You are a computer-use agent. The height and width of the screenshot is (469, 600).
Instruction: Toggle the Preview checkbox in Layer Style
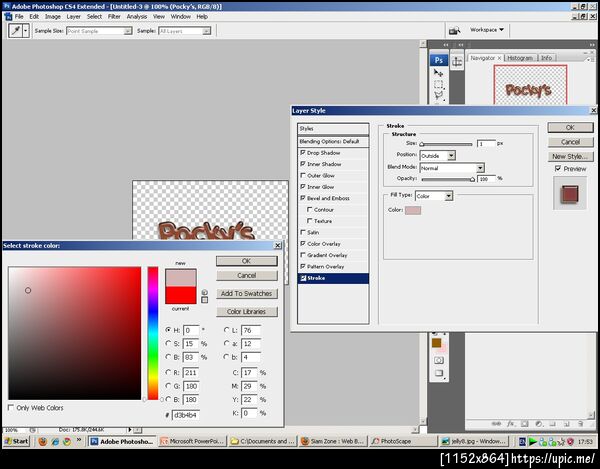pos(558,168)
